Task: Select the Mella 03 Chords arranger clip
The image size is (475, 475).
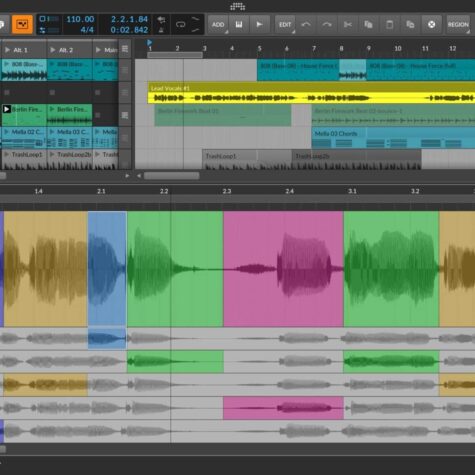Action: coord(393,138)
